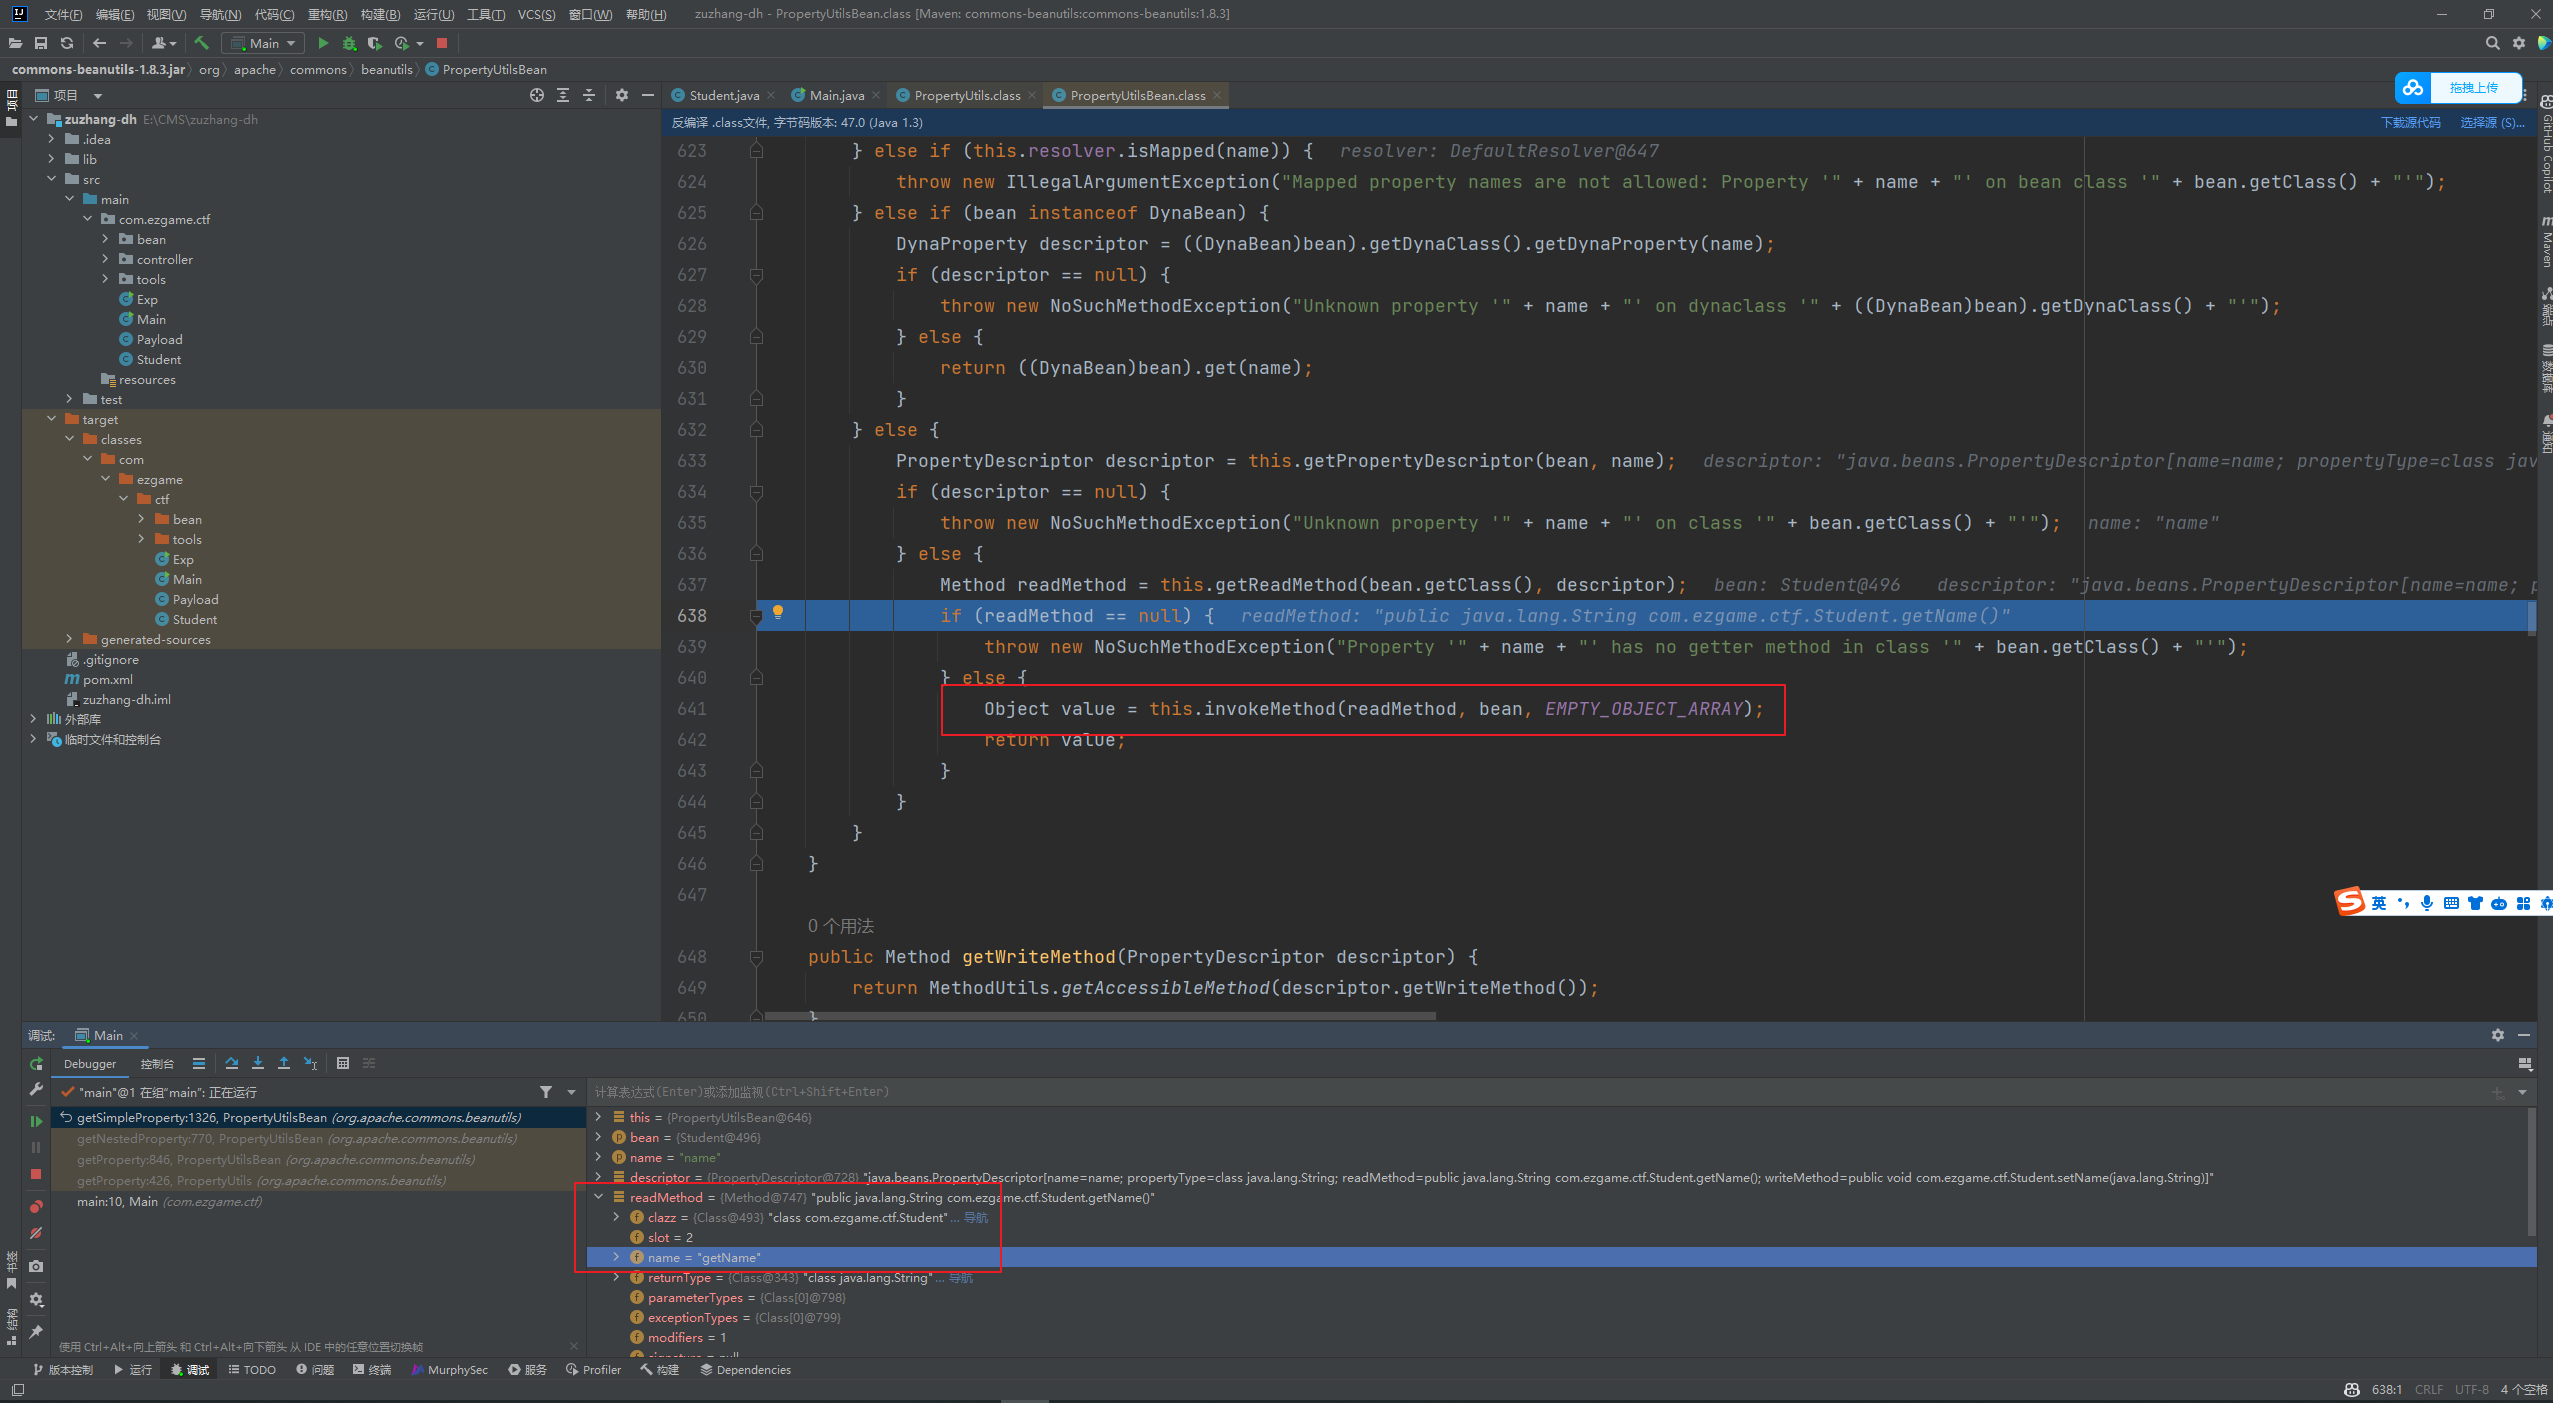Click Step Out icon in debugger

[x=284, y=1063]
